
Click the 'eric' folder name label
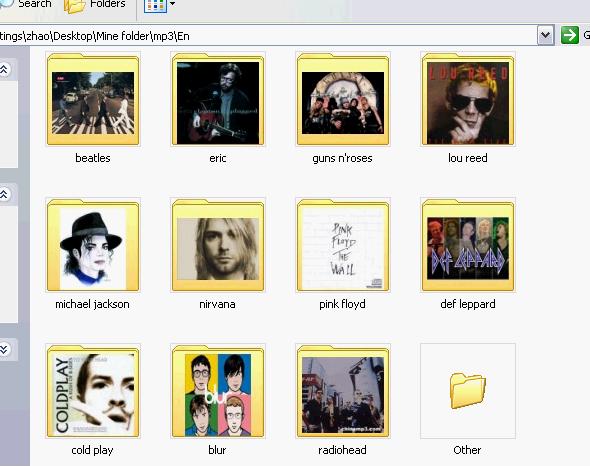(x=218, y=158)
